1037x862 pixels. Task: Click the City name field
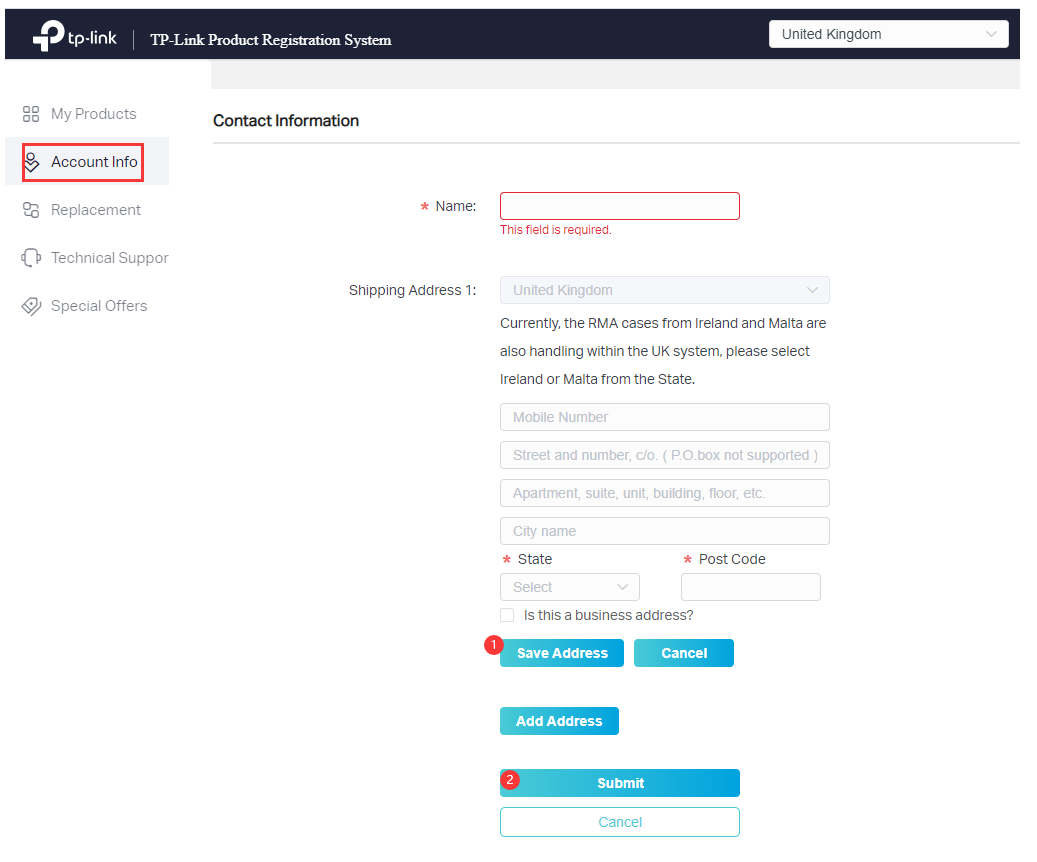[664, 531]
